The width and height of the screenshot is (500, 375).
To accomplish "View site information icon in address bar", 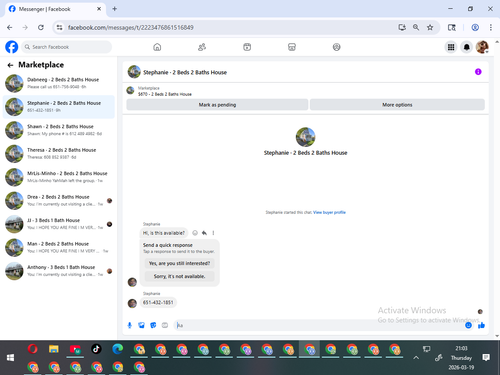I will point(59,27).
